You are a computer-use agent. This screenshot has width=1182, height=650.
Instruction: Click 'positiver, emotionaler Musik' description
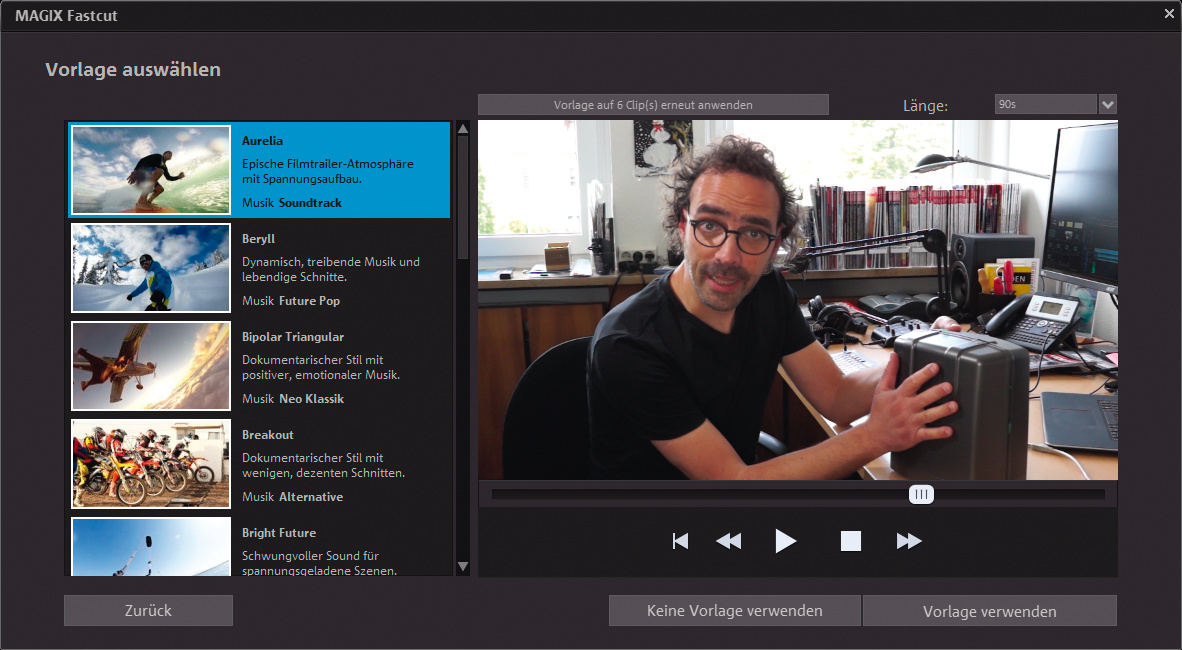pyautogui.click(x=321, y=375)
